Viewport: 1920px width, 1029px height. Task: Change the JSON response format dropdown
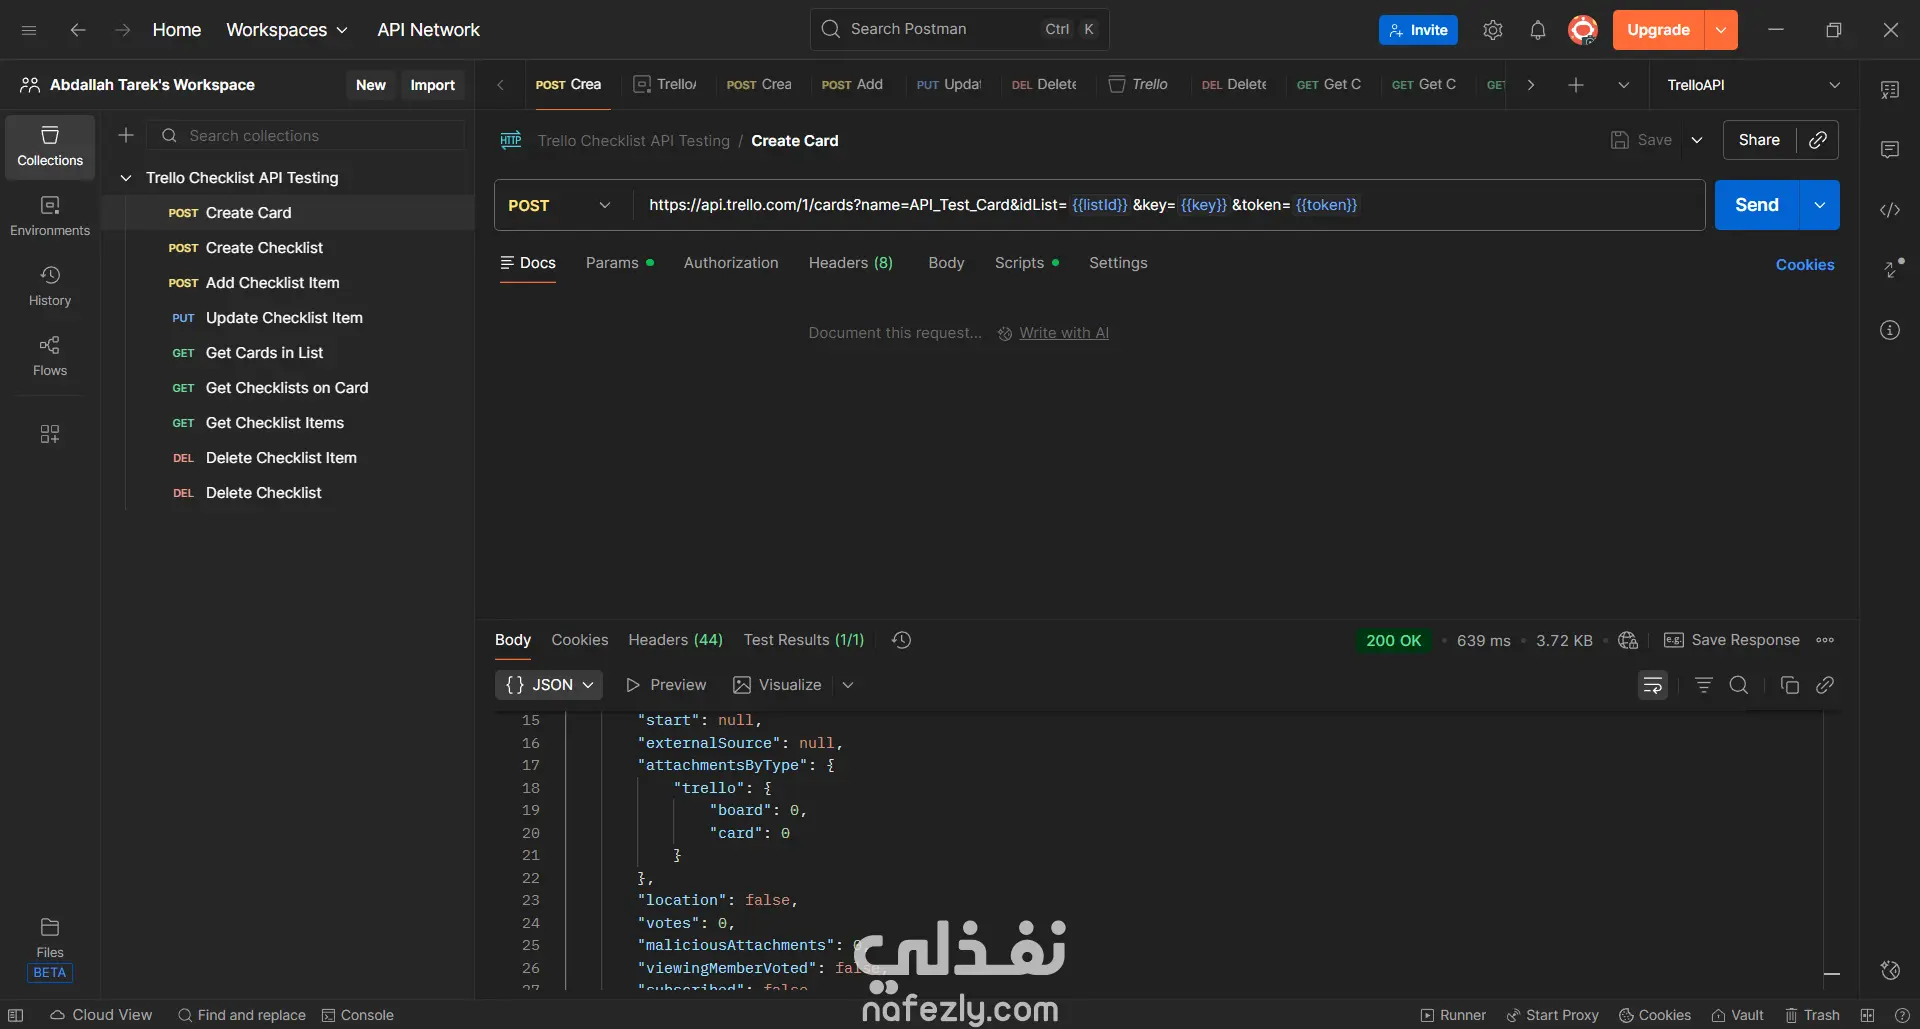tap(549, 685)
